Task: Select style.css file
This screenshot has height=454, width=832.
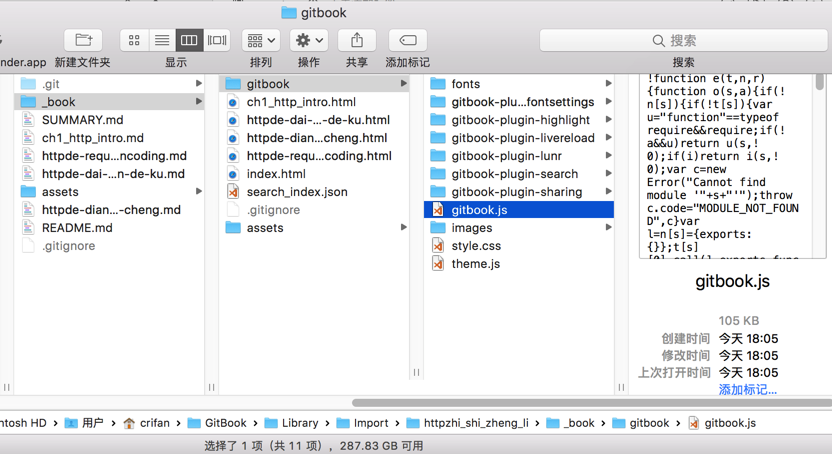Action: [x=519, y=246]
